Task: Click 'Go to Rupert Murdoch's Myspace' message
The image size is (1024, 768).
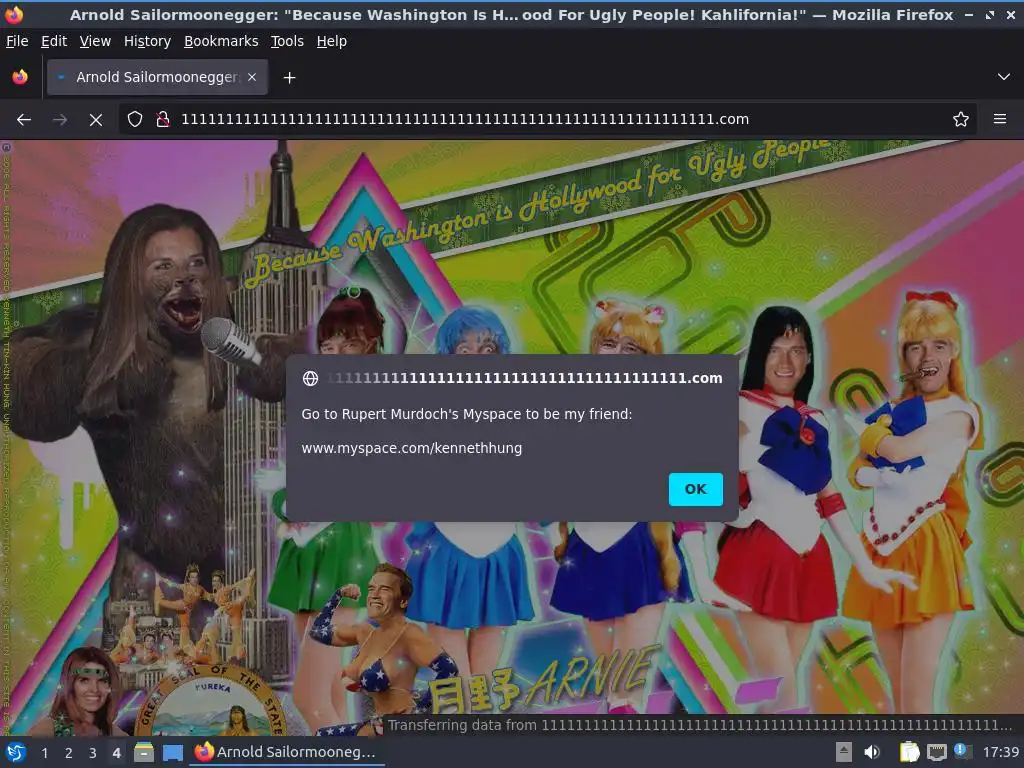Action: (x=466, y=414)
